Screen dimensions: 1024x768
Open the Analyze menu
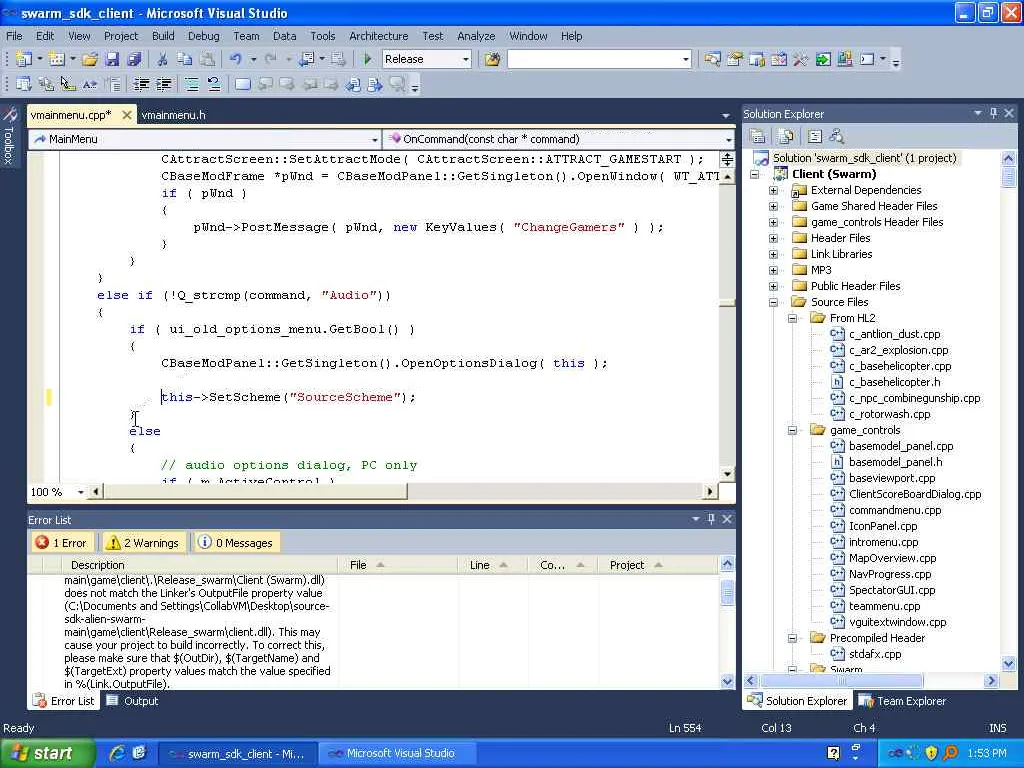tap(476, 36)
